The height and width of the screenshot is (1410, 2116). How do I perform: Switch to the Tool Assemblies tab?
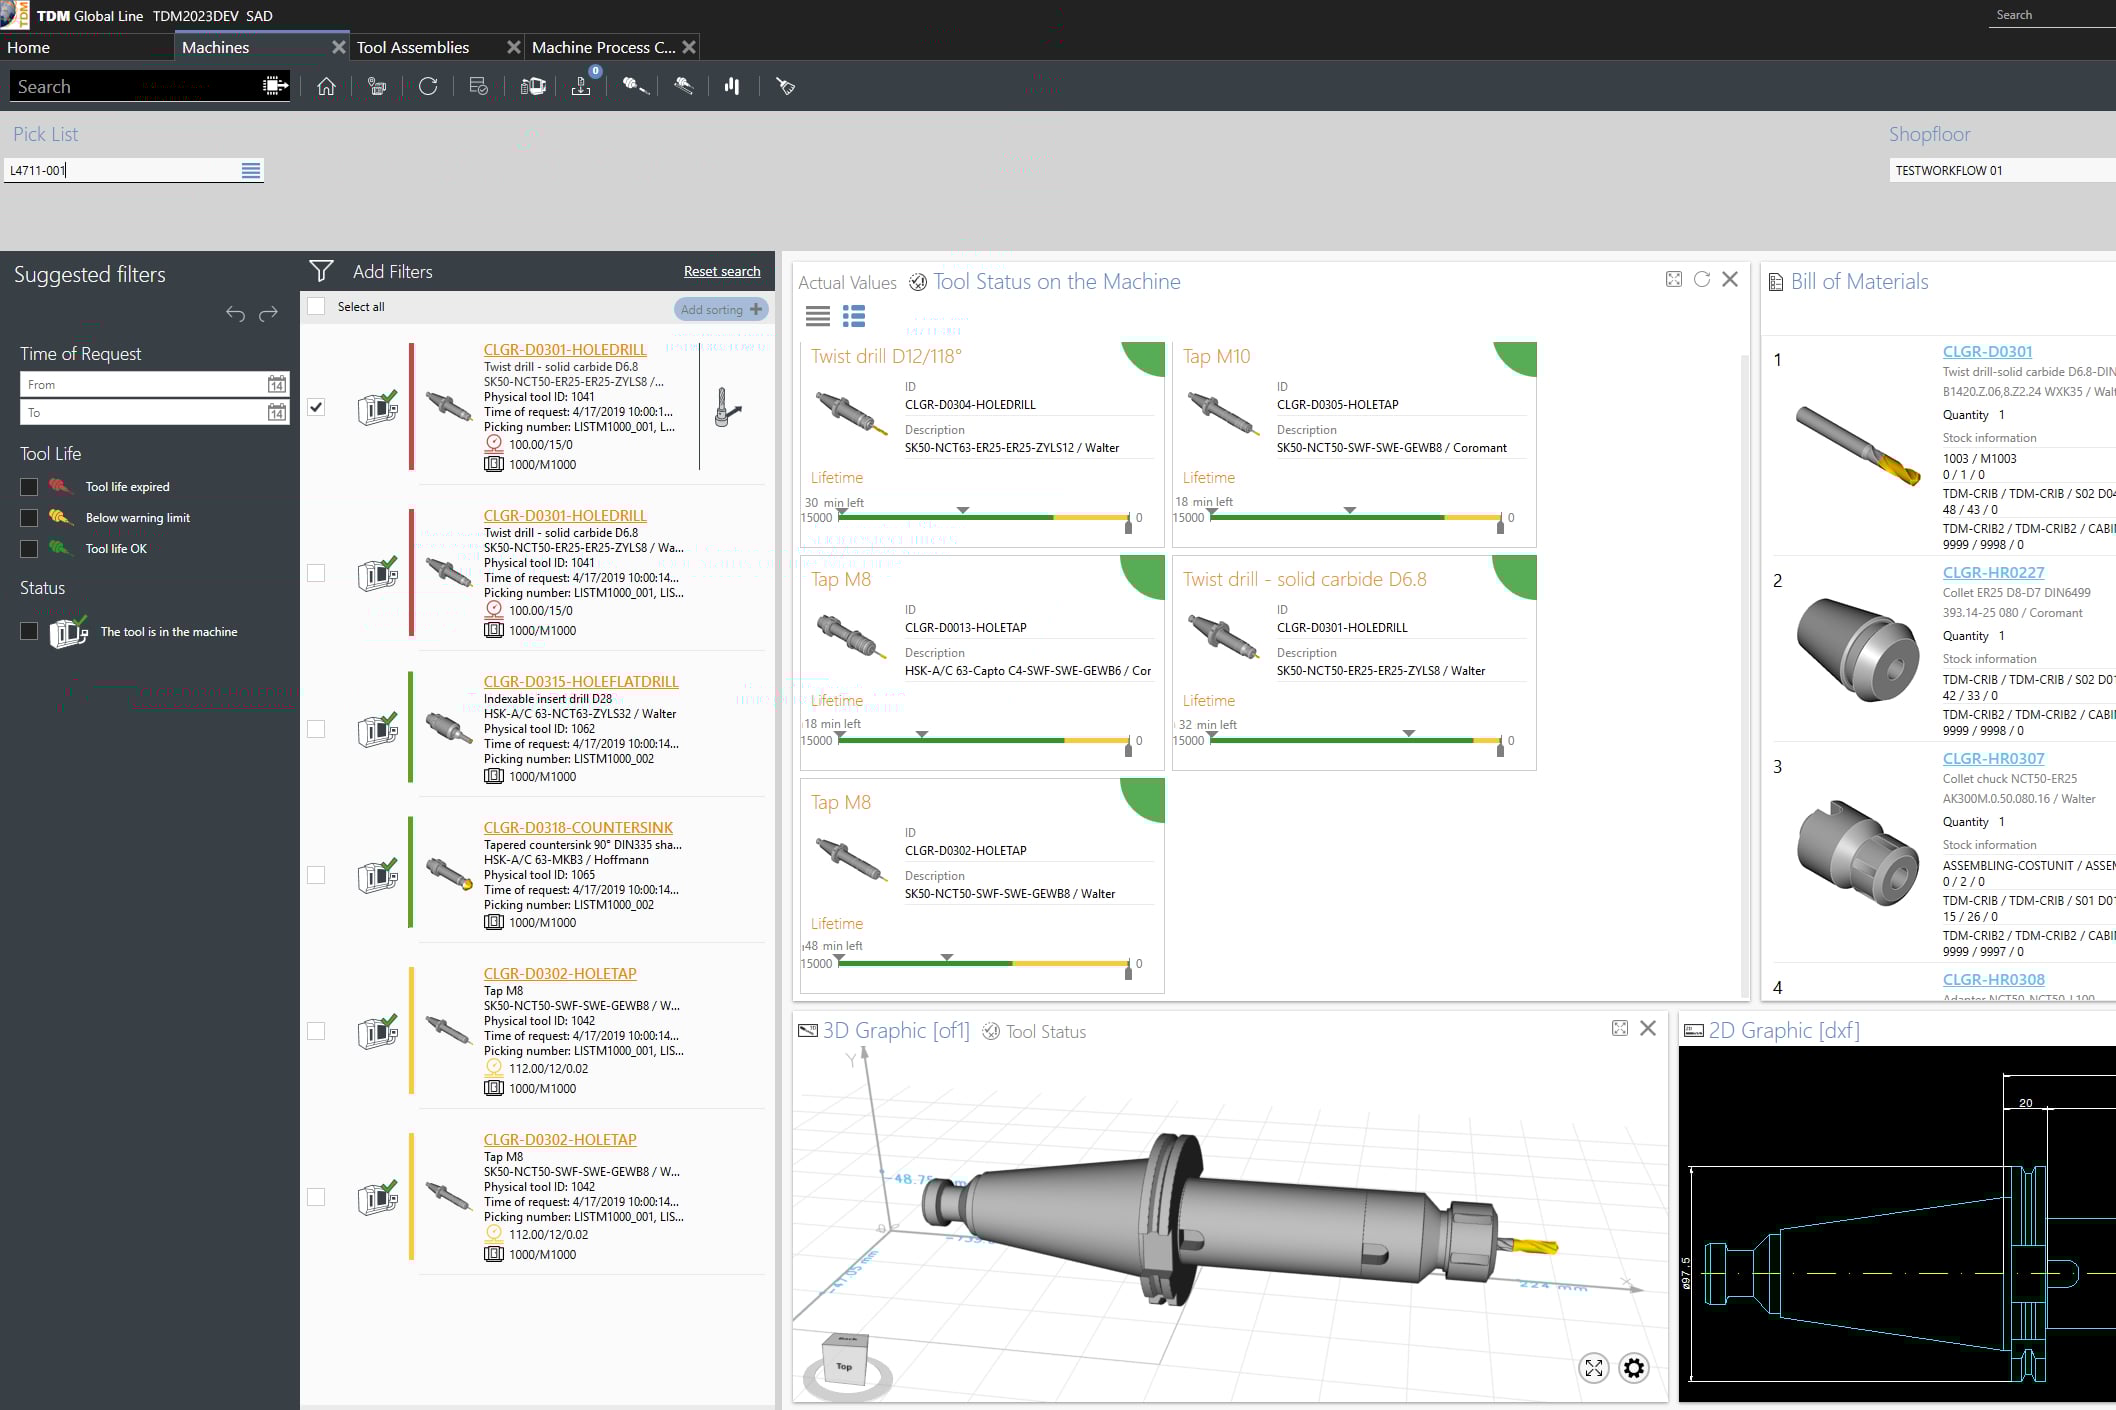tap(413, 47)
